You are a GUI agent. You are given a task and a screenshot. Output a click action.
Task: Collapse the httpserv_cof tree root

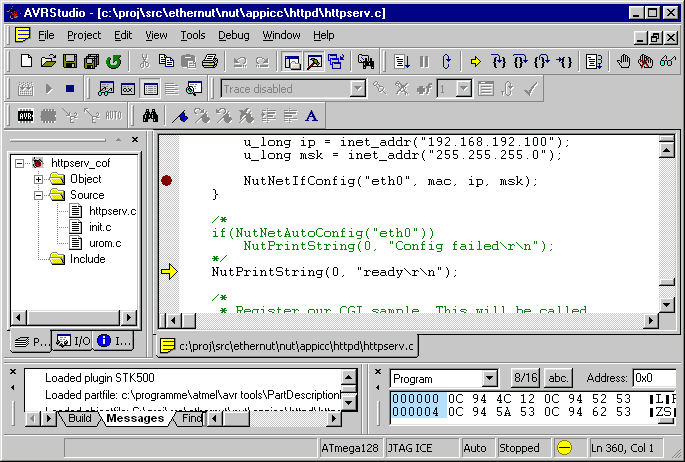[19, 163]
